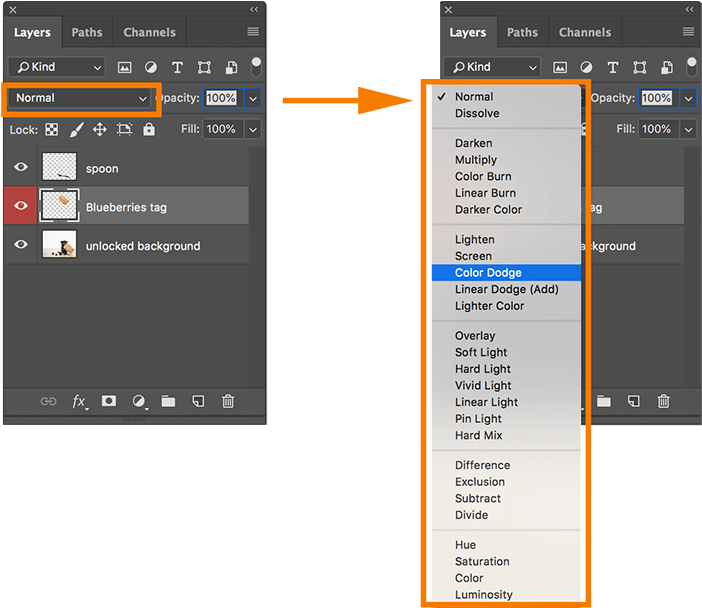
Task: Click the spoon layer thumbnail
Action: point(60,168)
